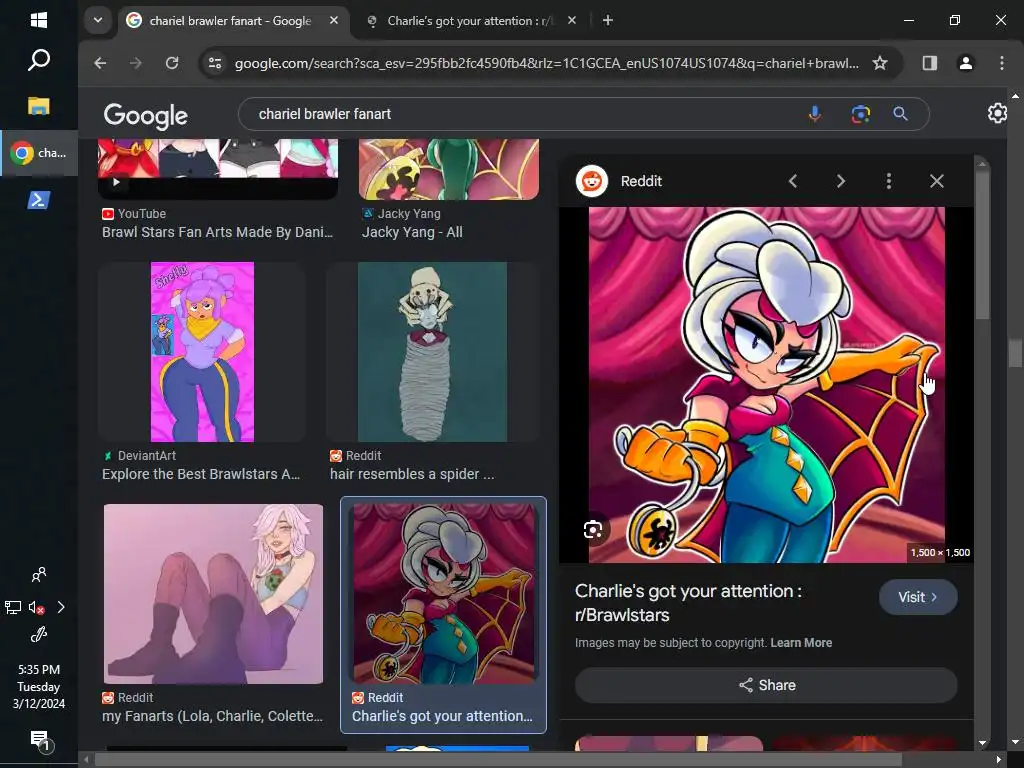Go to Google home via logo

pos(146,115)
